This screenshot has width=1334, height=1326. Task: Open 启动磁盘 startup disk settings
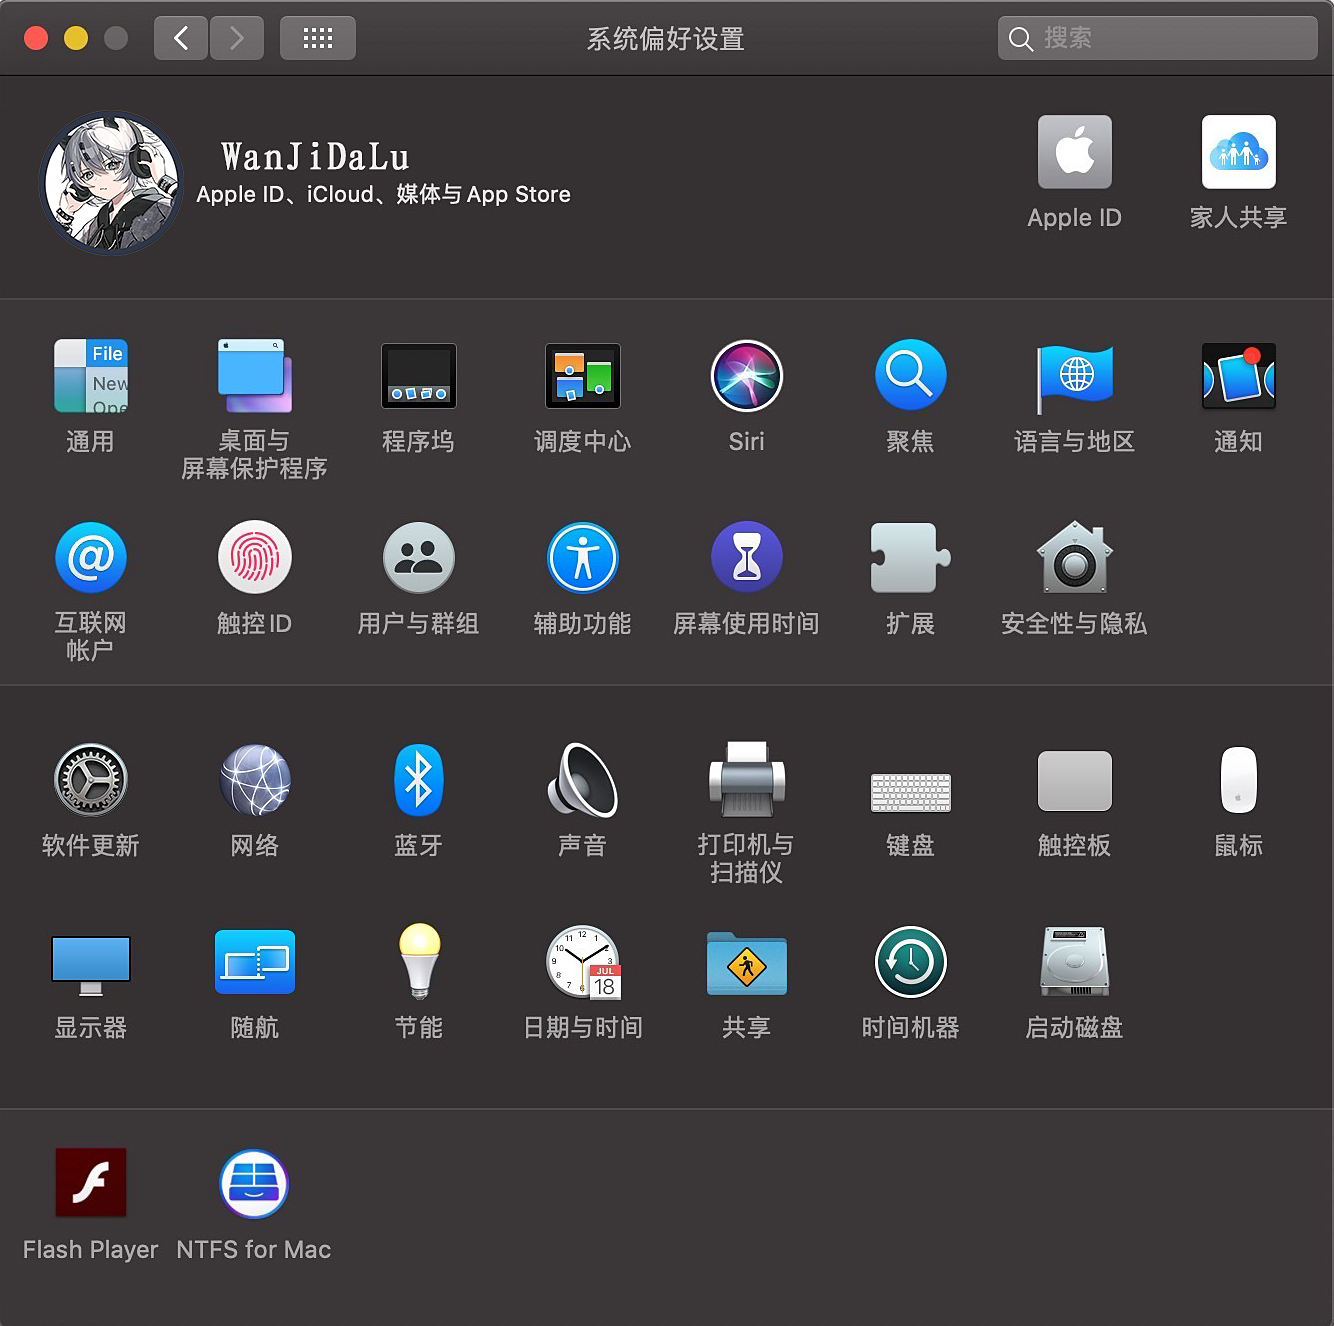1074,962
